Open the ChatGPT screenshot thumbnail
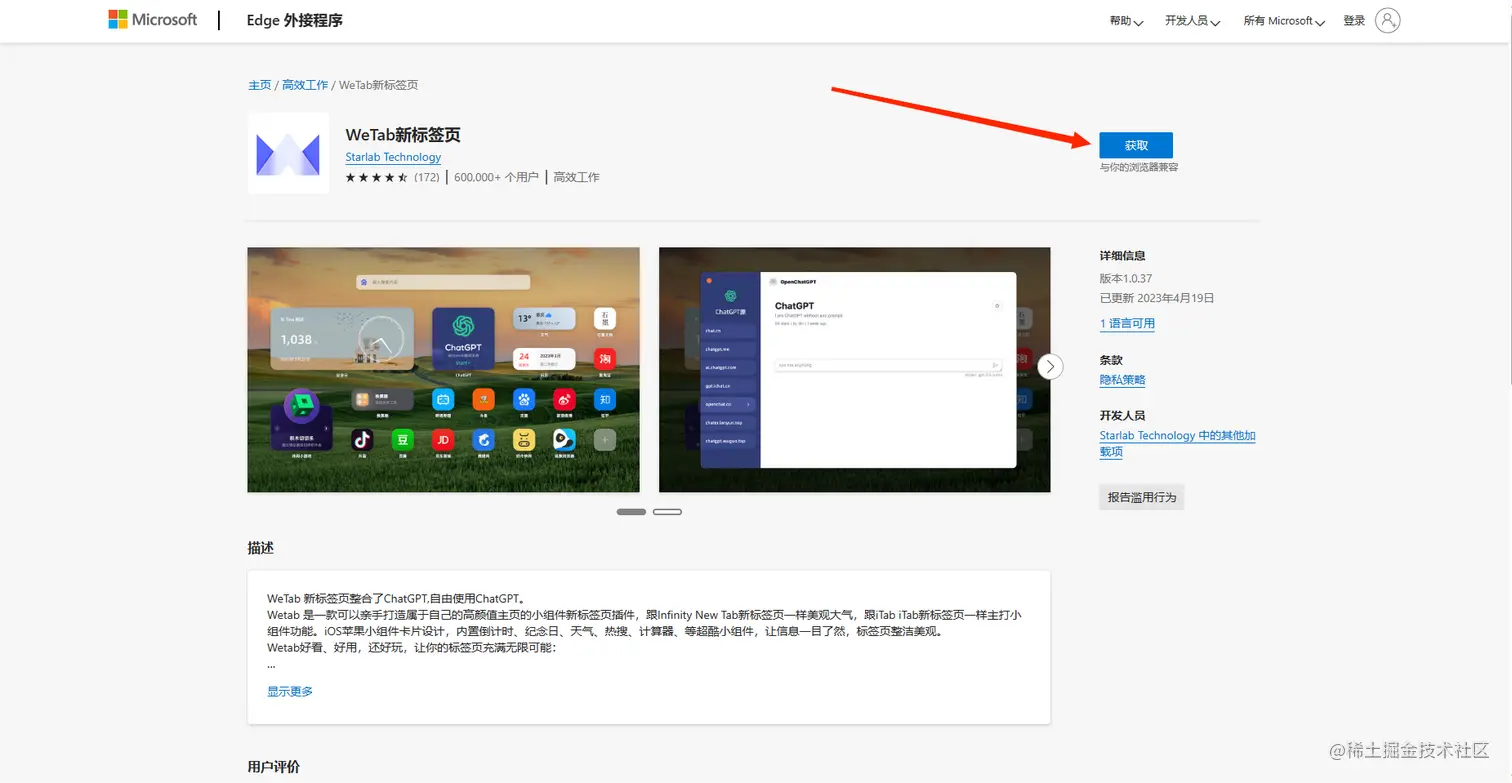 [x=854, y=370]
